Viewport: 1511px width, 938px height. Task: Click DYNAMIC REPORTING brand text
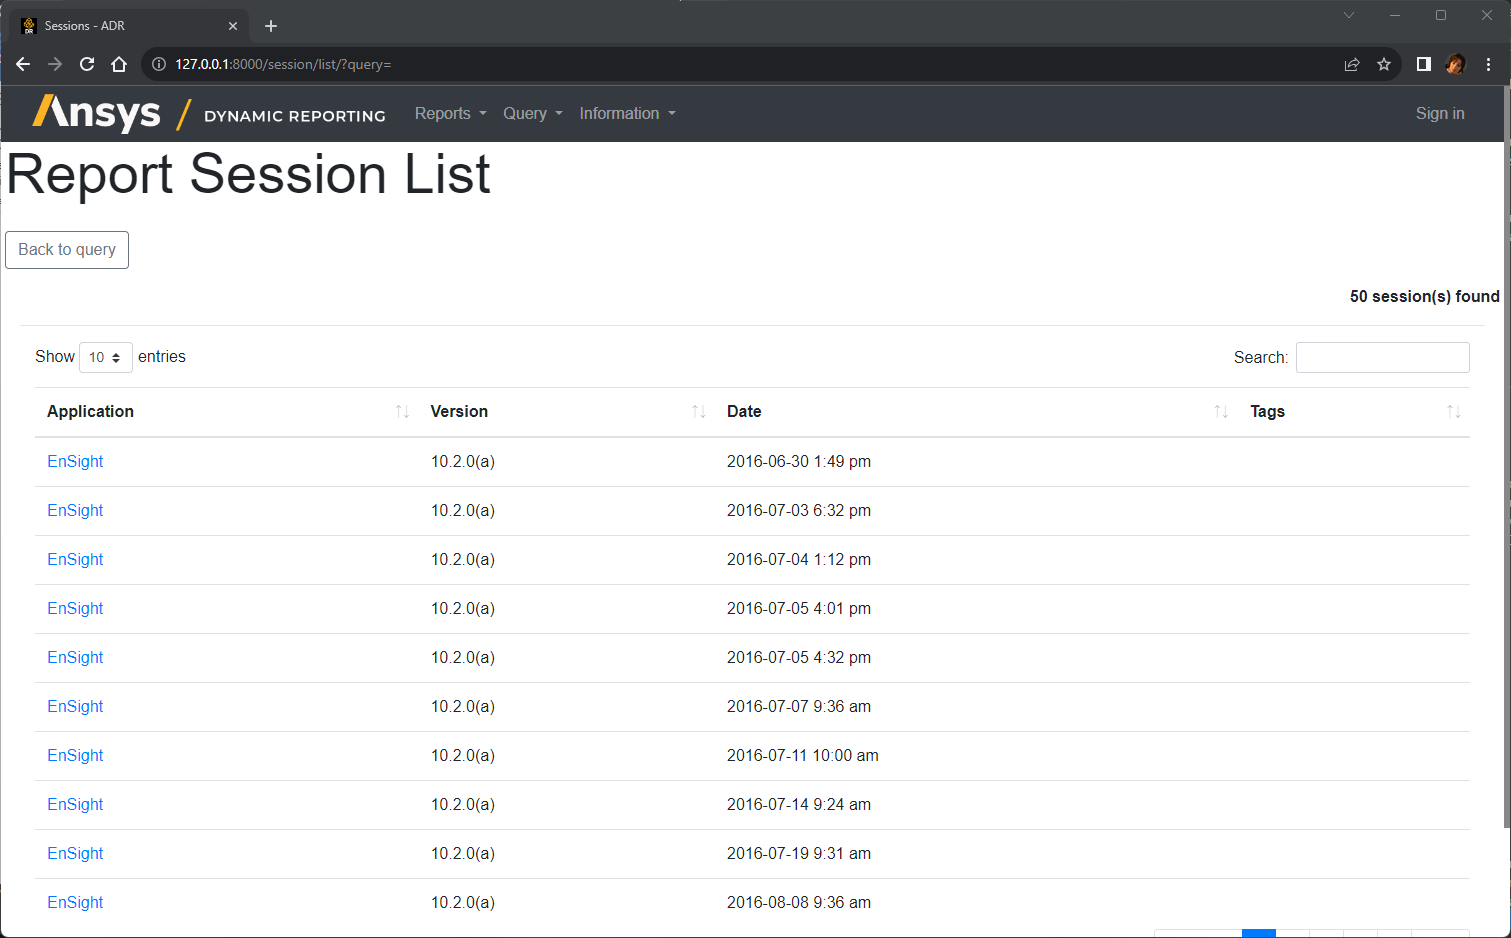coord(294,116)
